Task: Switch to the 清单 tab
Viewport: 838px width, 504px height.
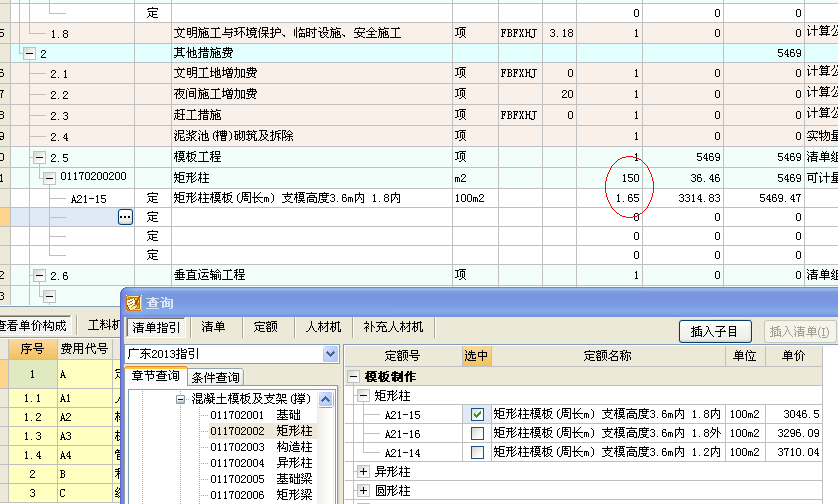Action: 213,327
